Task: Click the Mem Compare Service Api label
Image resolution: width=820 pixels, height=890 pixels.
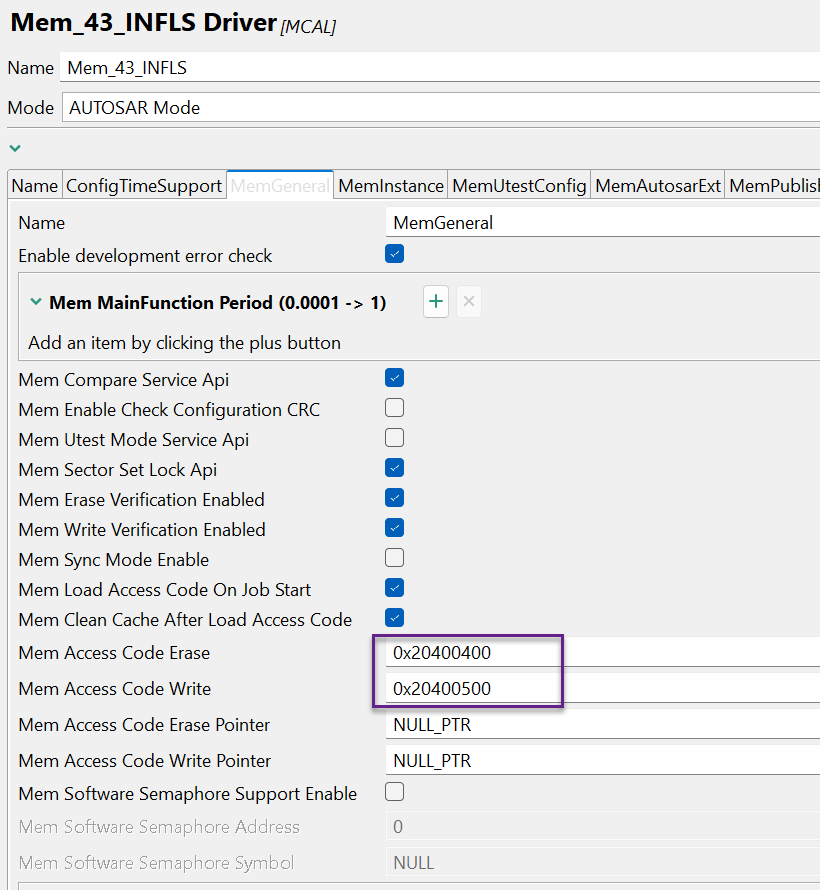Action: click(x=124, y=380)
